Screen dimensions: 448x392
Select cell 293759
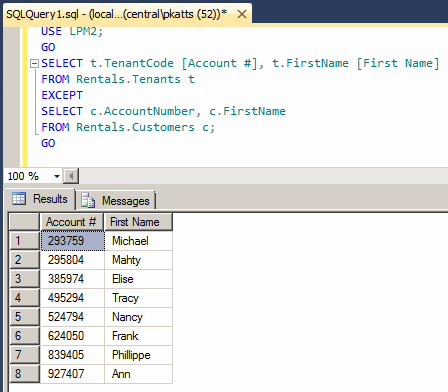point(72,241)
